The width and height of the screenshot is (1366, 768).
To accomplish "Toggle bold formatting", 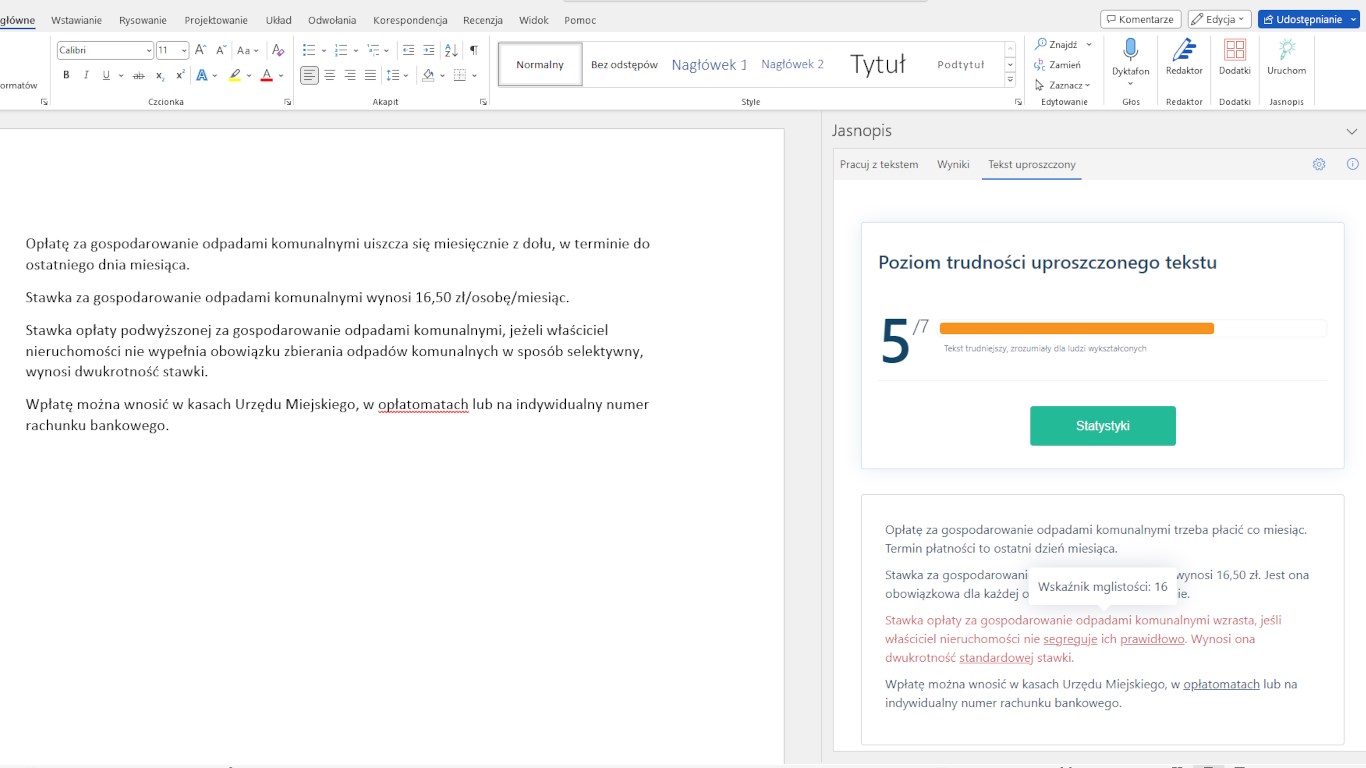I will [x=66, y=75].
